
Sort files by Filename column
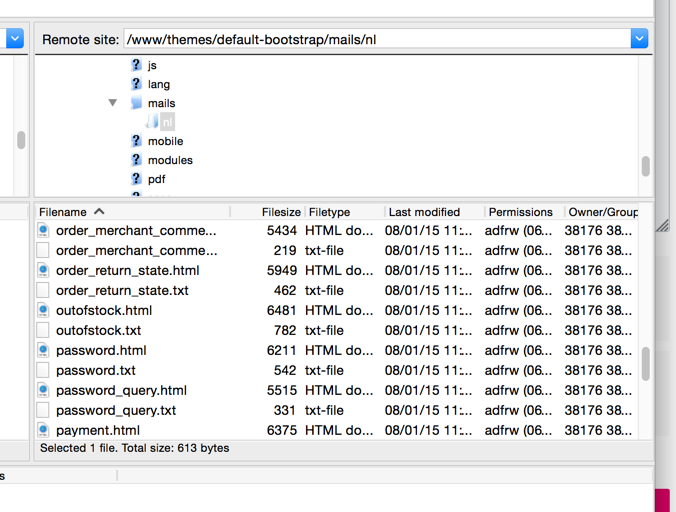coord(63,212)
